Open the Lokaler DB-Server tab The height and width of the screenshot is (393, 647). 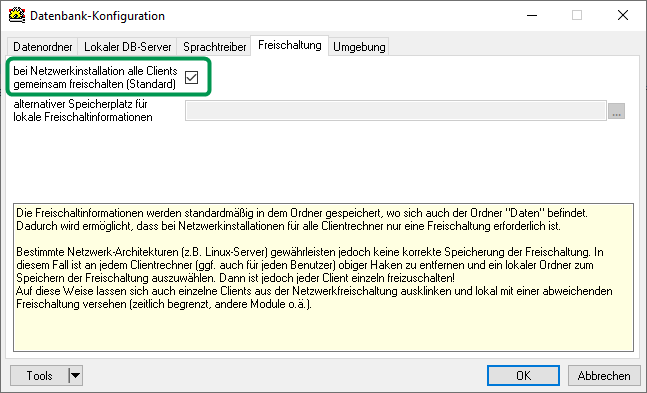coord(128,47)
